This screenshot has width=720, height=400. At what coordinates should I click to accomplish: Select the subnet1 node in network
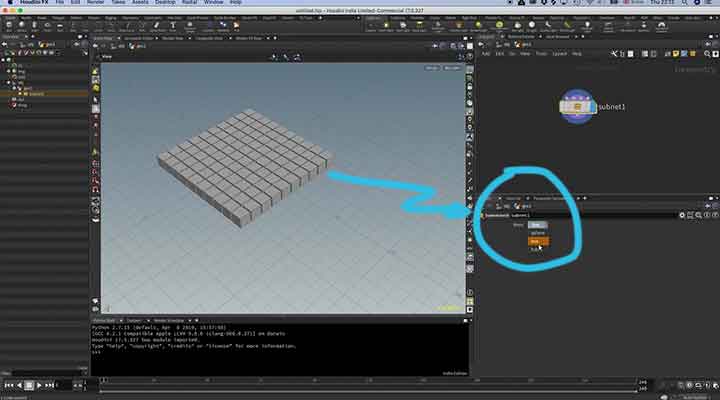tap(577, 107)
